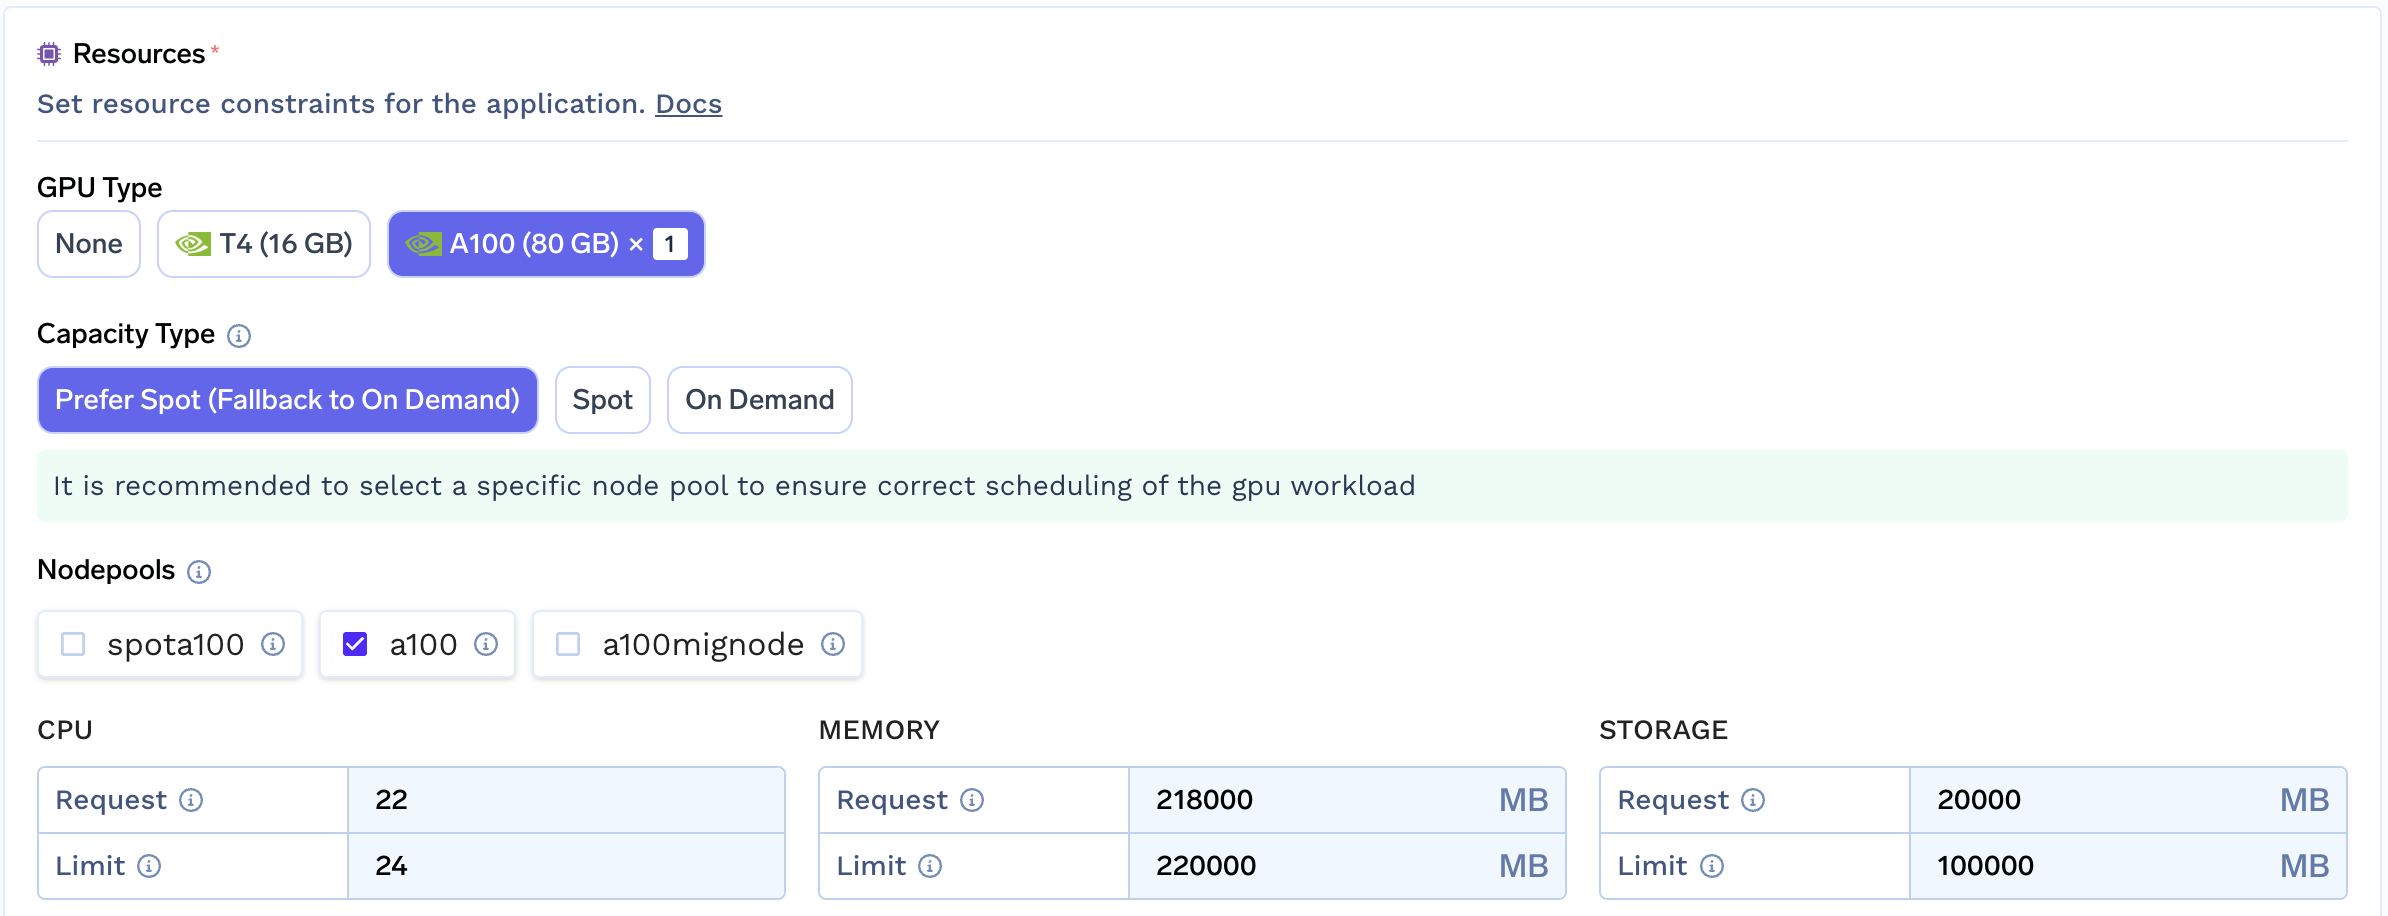This screenshot has height=916, width=2388.
Task: Click the a100mignode info icon
Action: 833,645
